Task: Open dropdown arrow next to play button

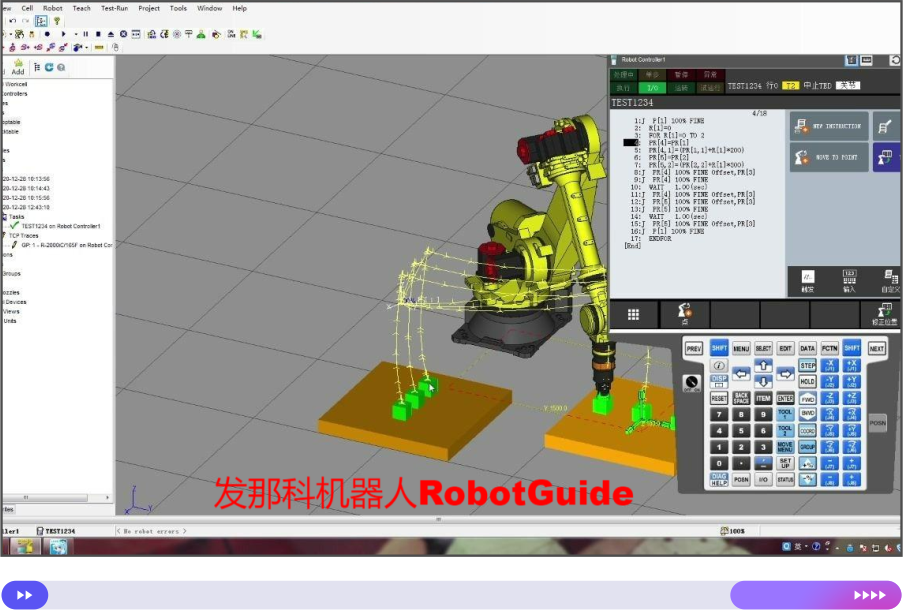Action: click(75, 34)
